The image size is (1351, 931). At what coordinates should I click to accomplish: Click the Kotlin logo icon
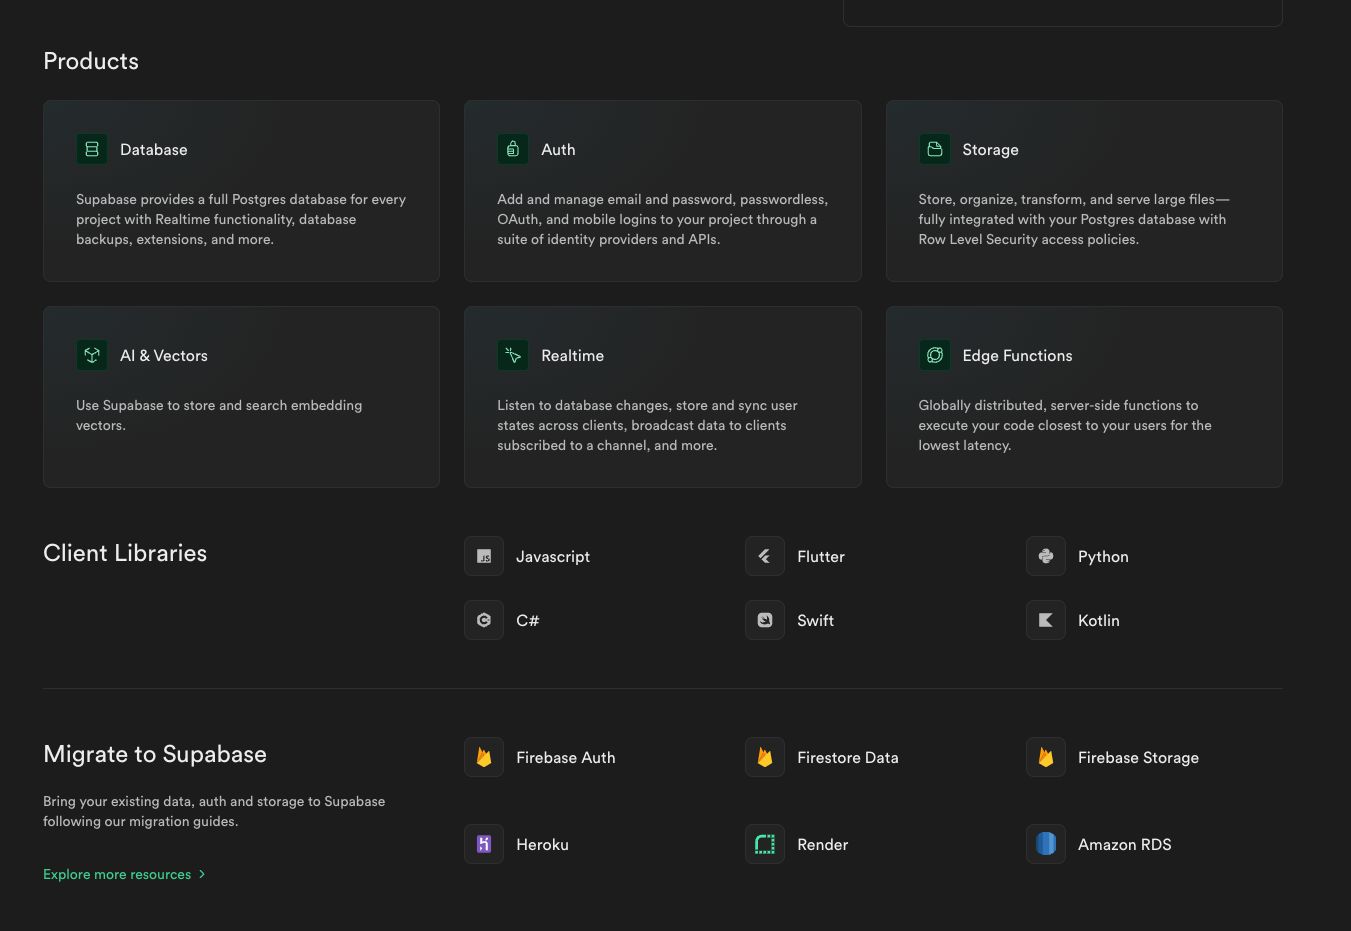click(1046, 620)
